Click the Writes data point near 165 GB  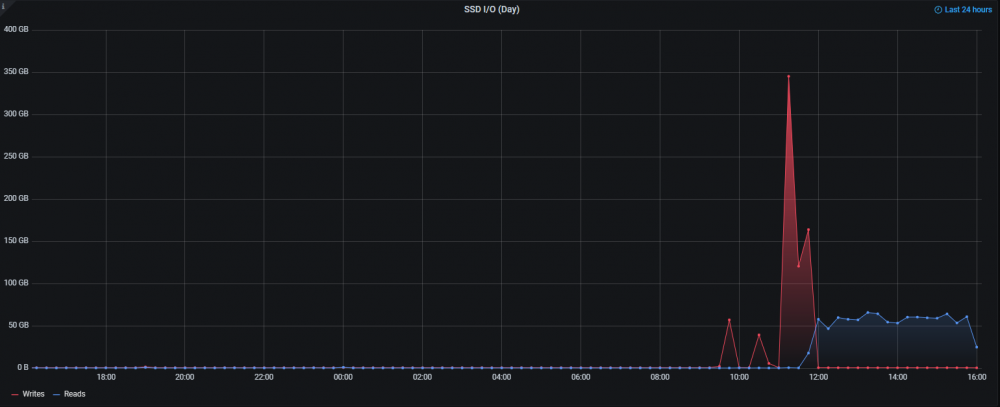(808, 230)
